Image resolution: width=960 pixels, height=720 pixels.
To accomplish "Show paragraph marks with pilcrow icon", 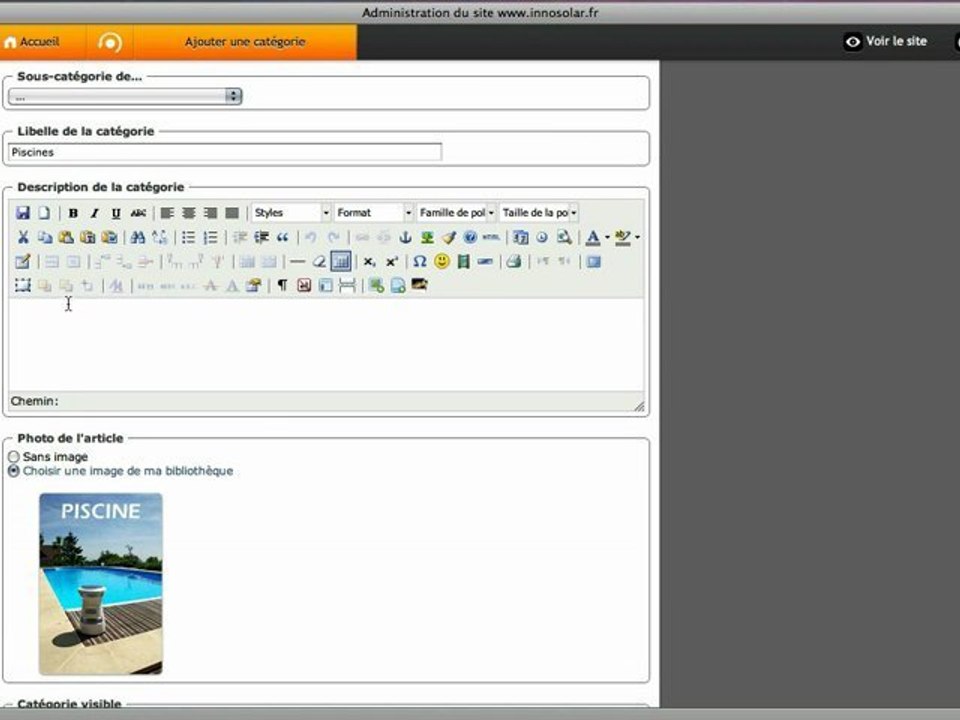I will 282,285.
